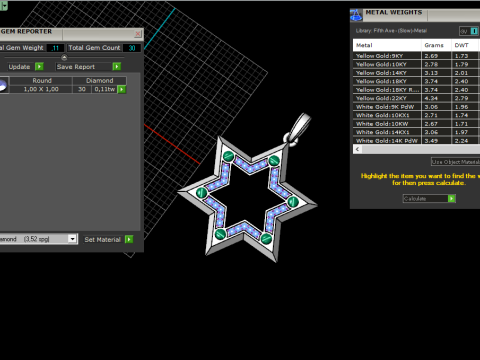
Task: Click the Metal Weights scale icon
Action: [356, 15]
